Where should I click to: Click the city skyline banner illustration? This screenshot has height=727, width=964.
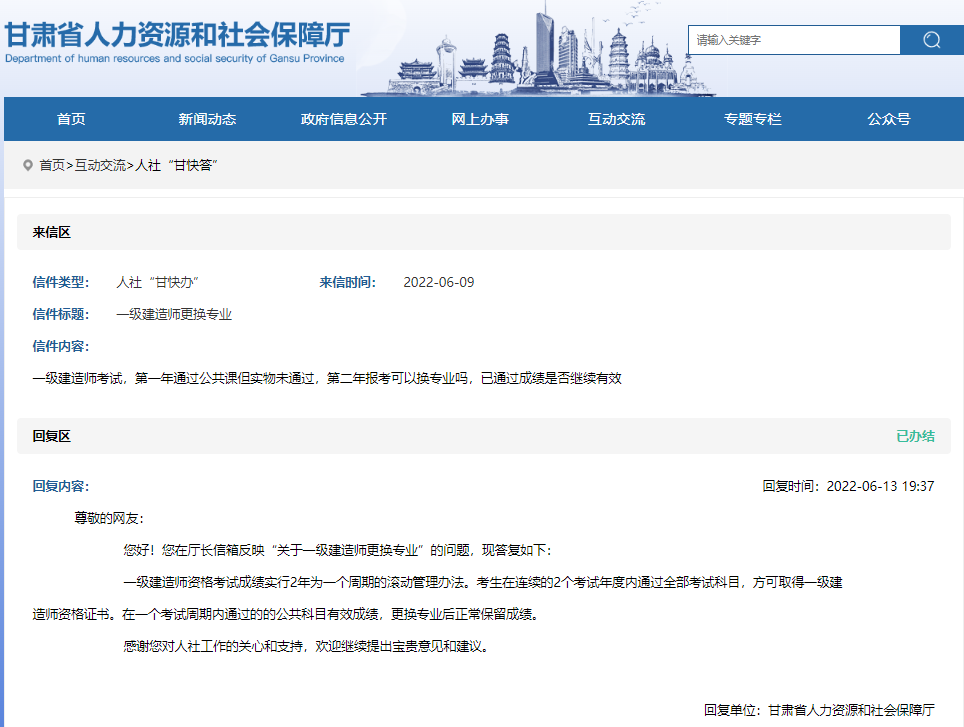pyautogui.click(x=538, y=49)
